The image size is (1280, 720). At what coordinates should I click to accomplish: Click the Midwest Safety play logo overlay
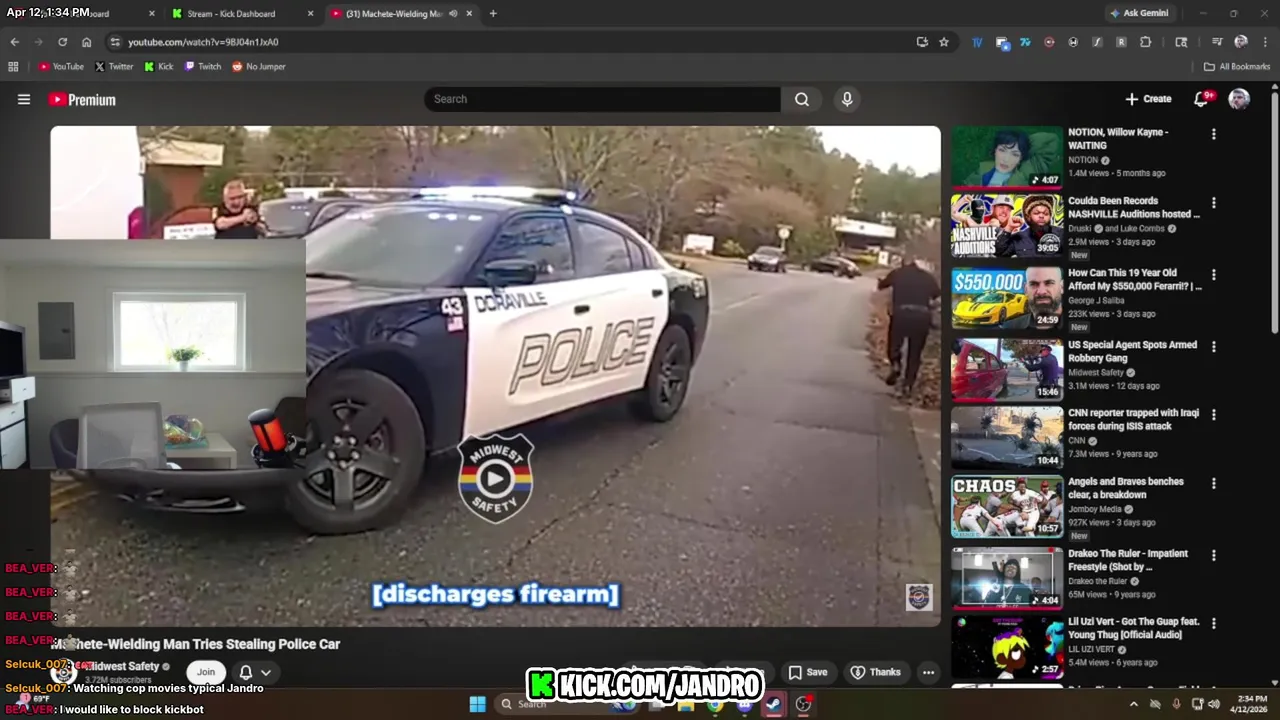pos(495,478)
